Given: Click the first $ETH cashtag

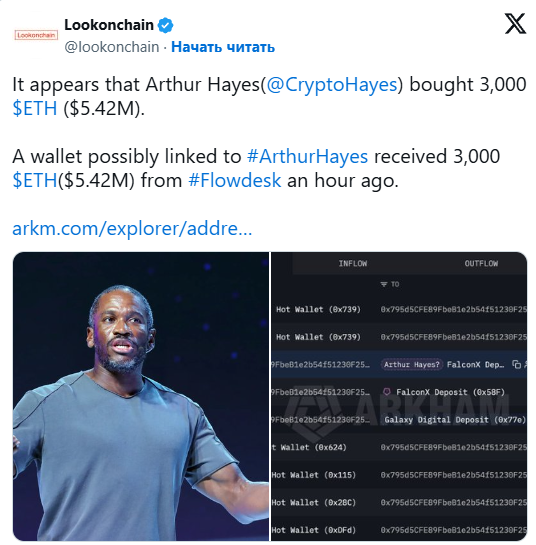Looking at the screenshot, I should [x=35, y=108].
